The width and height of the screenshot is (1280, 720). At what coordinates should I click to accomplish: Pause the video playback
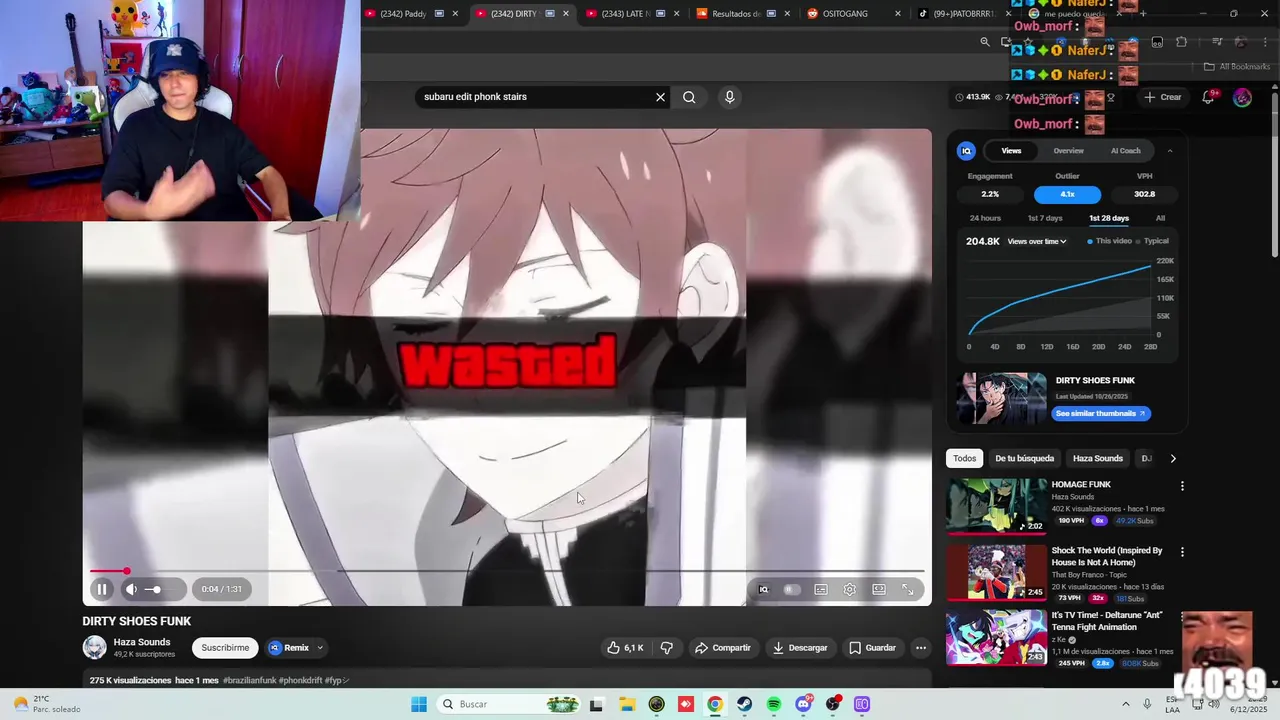101,589
